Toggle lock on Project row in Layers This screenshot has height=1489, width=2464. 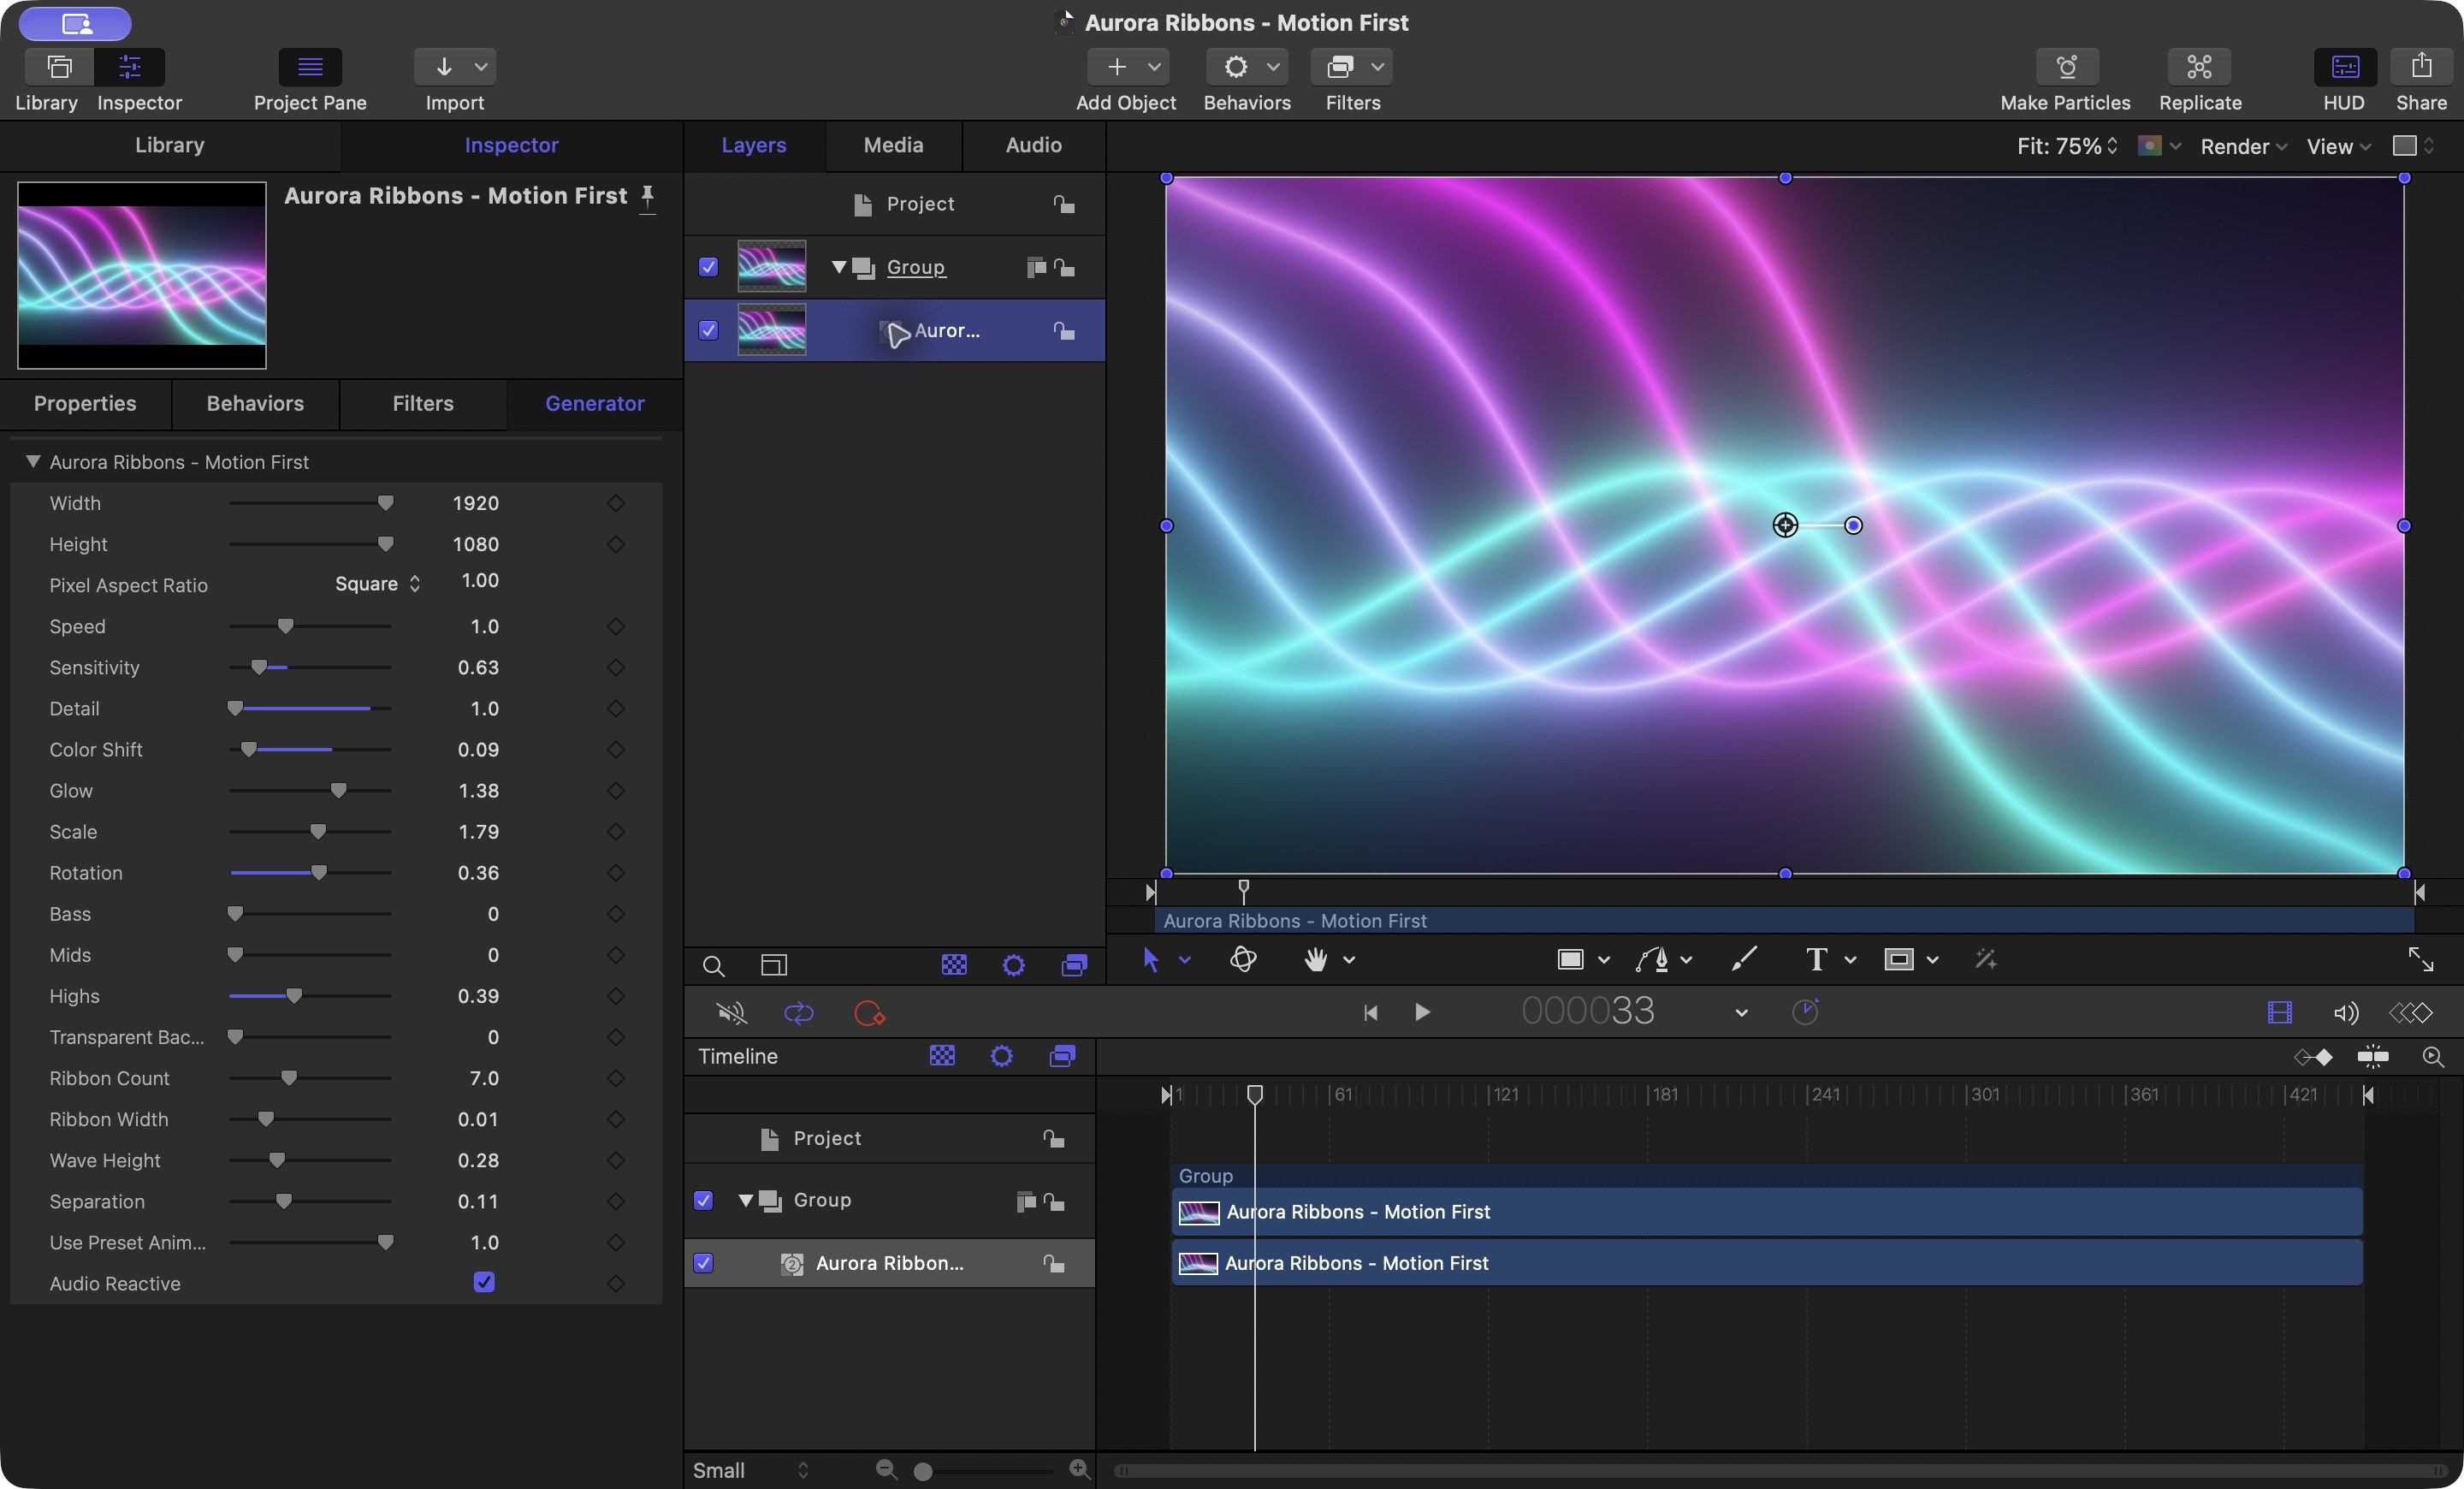point(1064,204)
